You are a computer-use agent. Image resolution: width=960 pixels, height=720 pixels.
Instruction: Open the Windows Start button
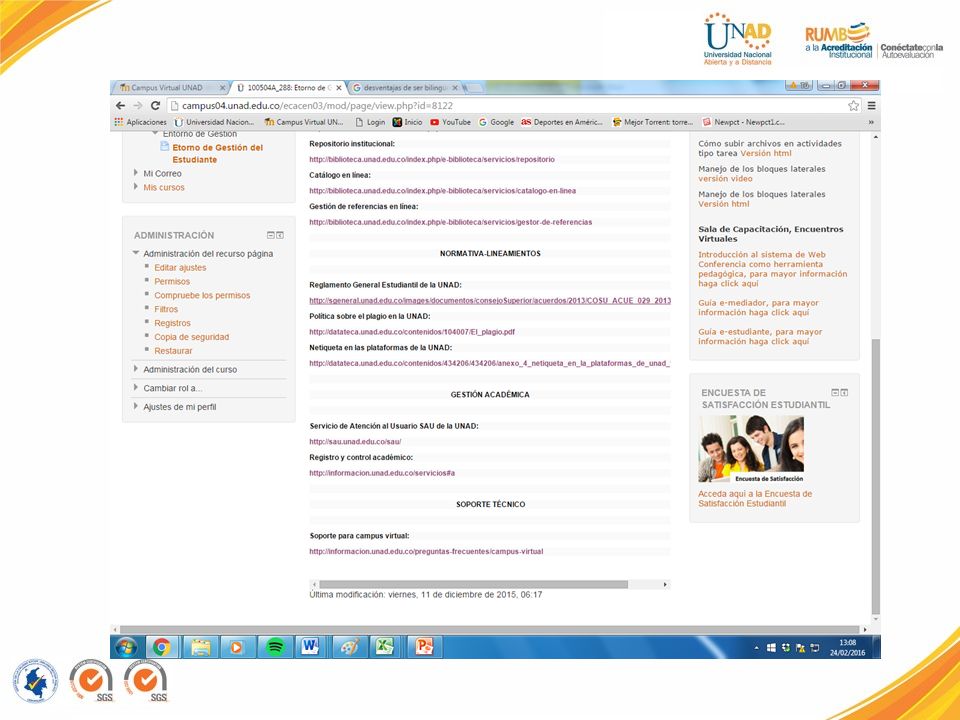coord(126,647)
